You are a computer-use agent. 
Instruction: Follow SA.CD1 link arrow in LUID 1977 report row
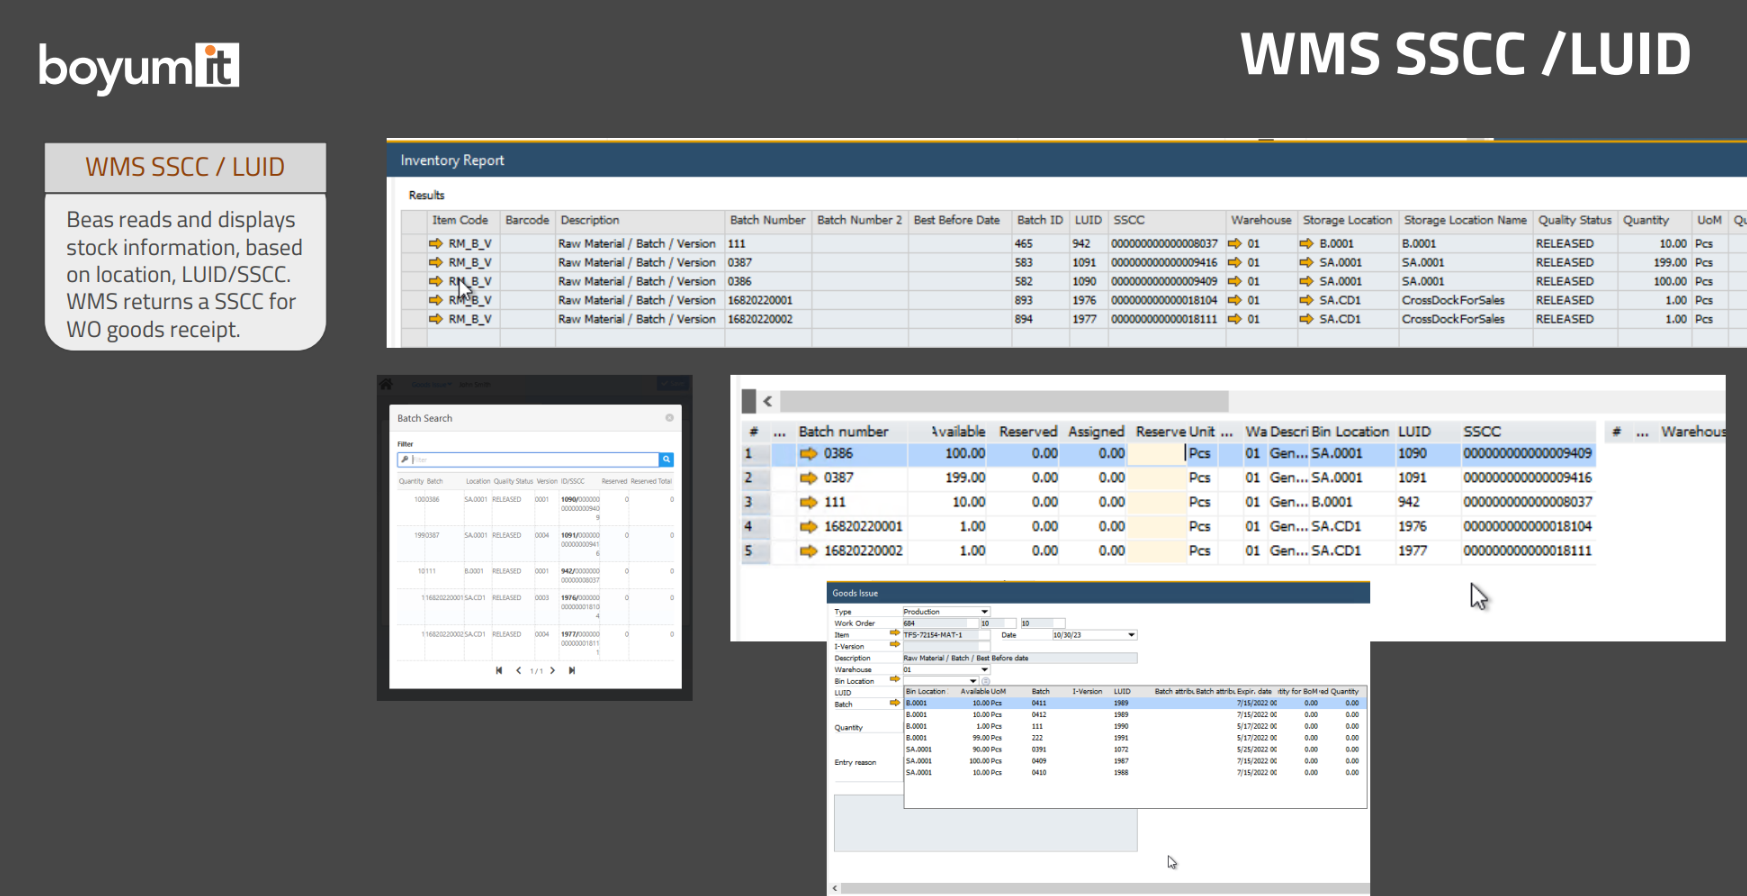click(1306, 319)
